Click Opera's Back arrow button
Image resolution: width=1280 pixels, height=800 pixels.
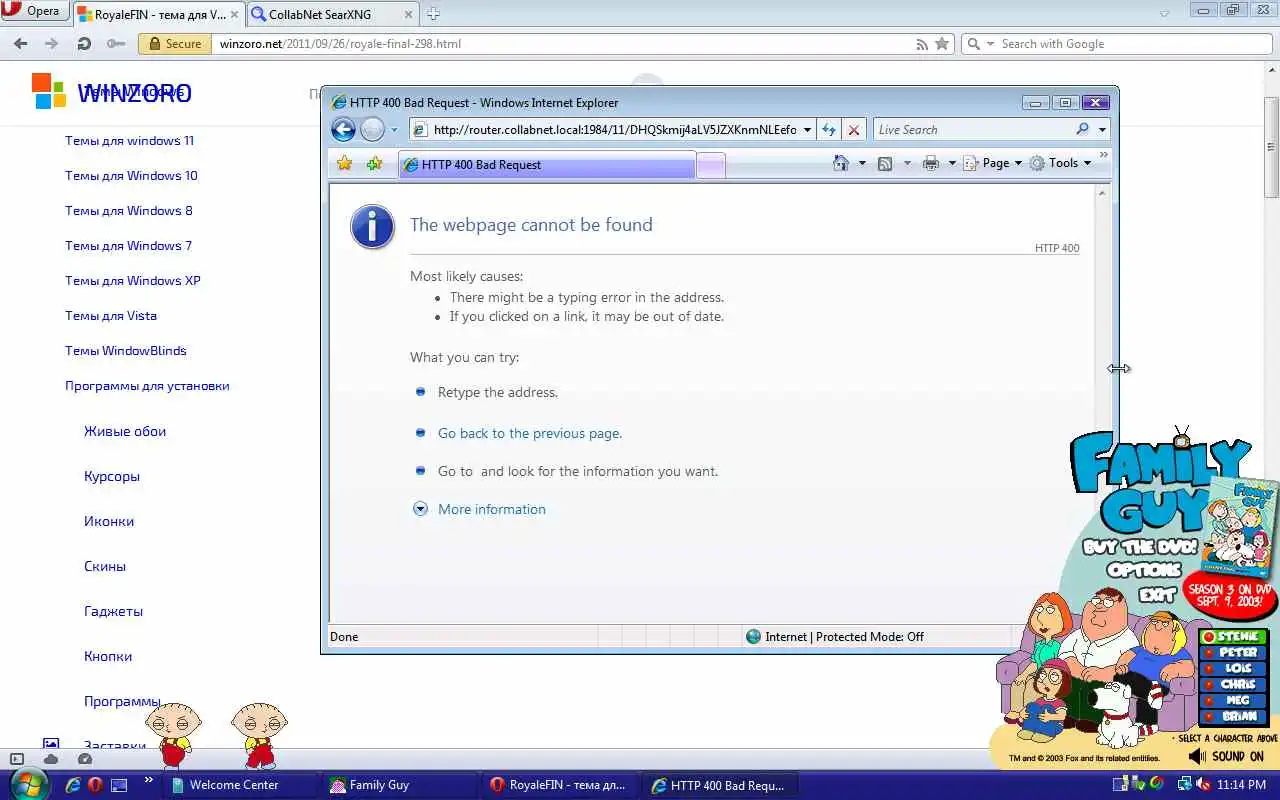point(20,44)
